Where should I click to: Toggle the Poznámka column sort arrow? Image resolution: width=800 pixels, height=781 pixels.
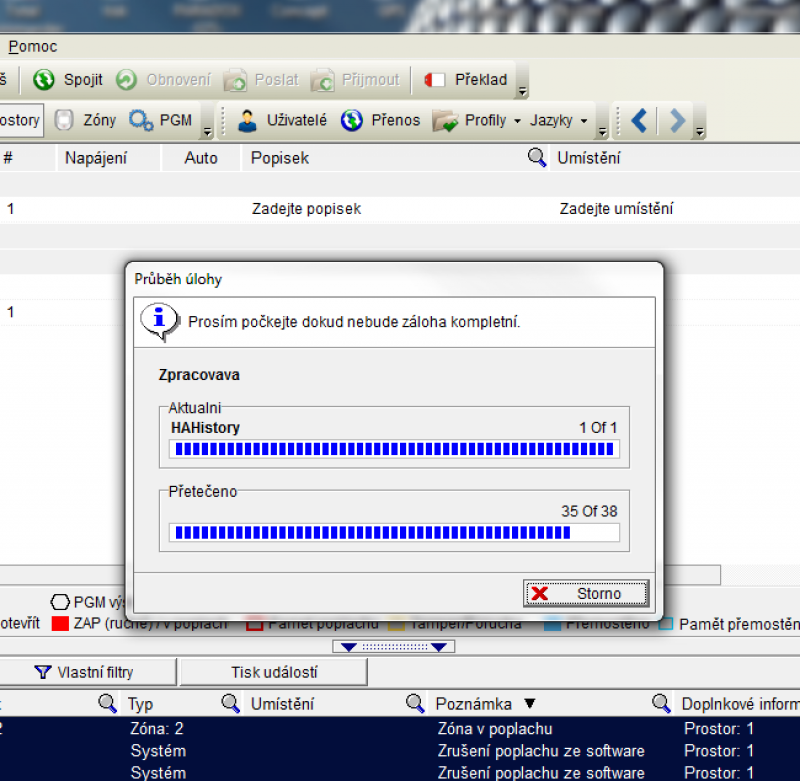tap(530, 704)
